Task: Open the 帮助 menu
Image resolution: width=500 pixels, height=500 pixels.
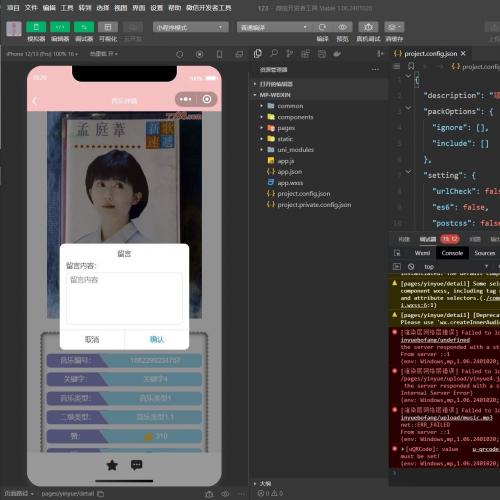Action: click(x=174, y=8)
